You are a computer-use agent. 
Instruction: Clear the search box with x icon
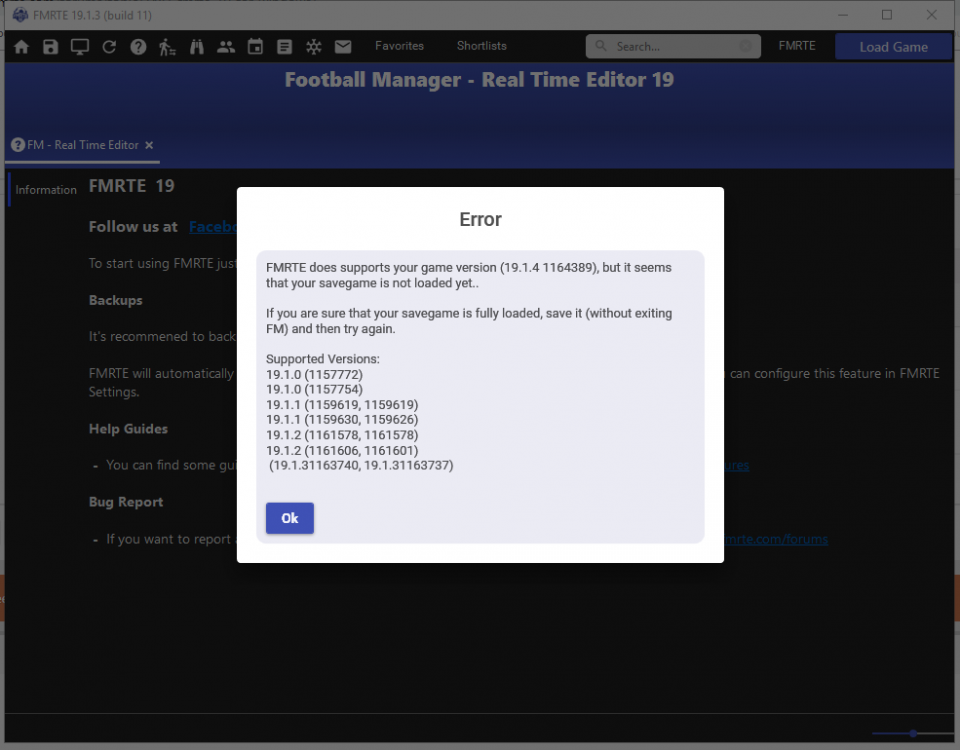point(745,47)
